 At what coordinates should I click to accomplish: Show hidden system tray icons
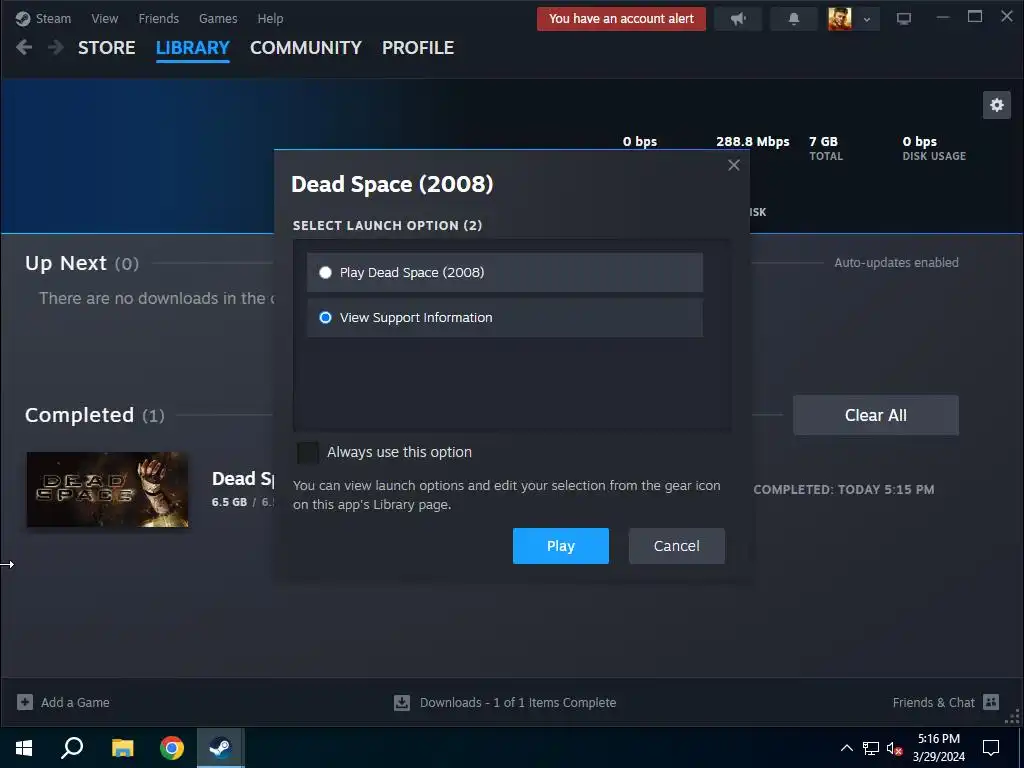[846, 748]
